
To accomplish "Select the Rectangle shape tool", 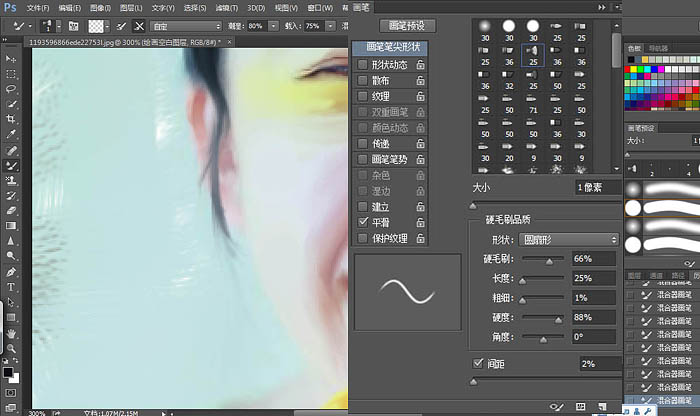I will tap(11, 317).
